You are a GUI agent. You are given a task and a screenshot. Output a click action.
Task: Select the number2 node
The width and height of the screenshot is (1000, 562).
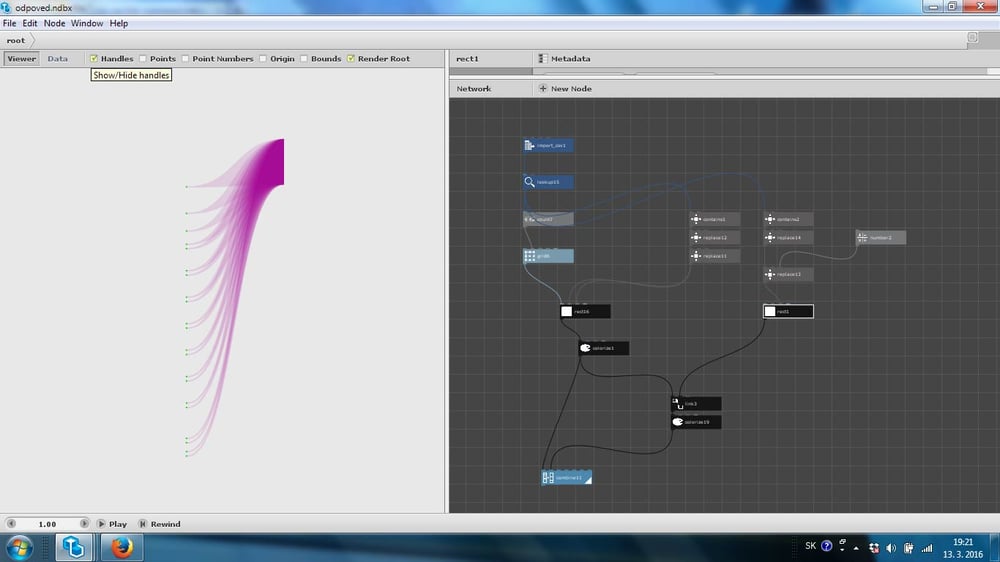click(881, 237)
